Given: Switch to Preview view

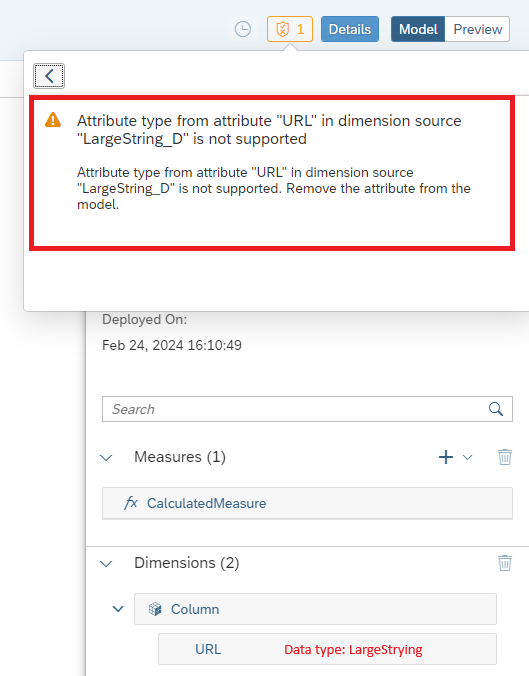Looking at the screenshot, I should pos(477,29).
